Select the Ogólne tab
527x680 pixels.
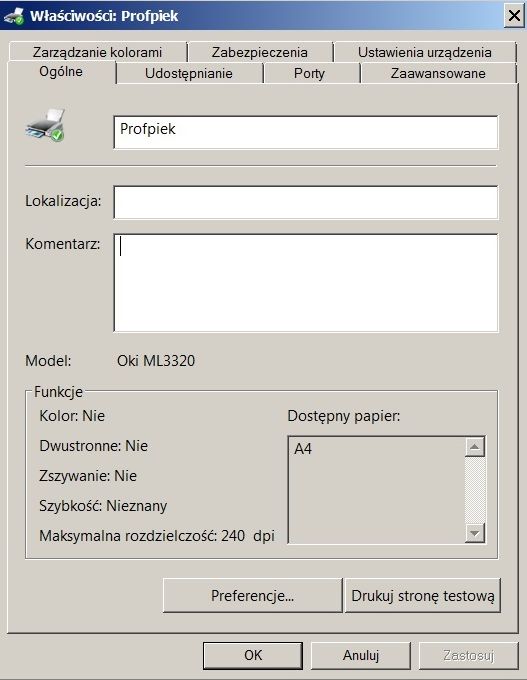click(x=61, y=72)
